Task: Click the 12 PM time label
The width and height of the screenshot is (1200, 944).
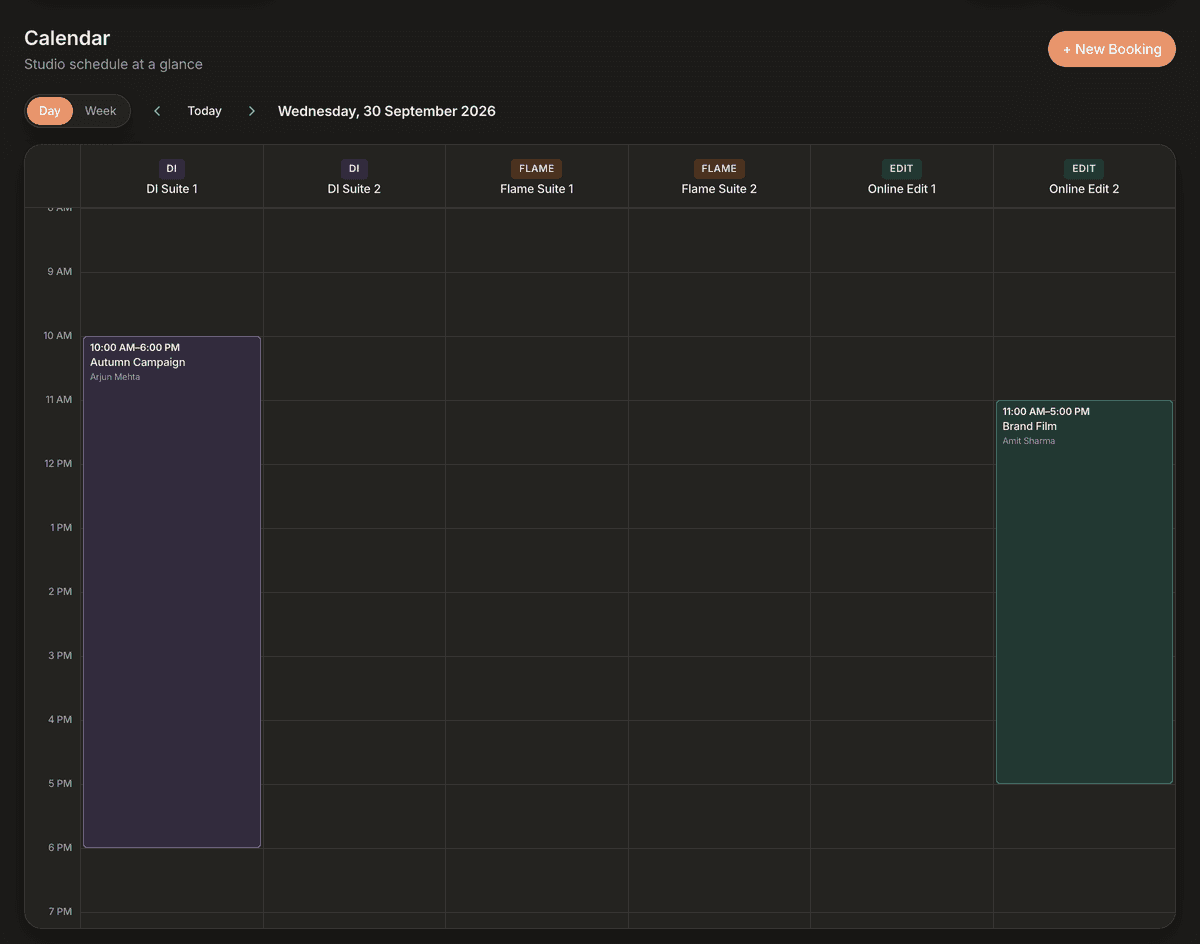Action: click(58, 464)
